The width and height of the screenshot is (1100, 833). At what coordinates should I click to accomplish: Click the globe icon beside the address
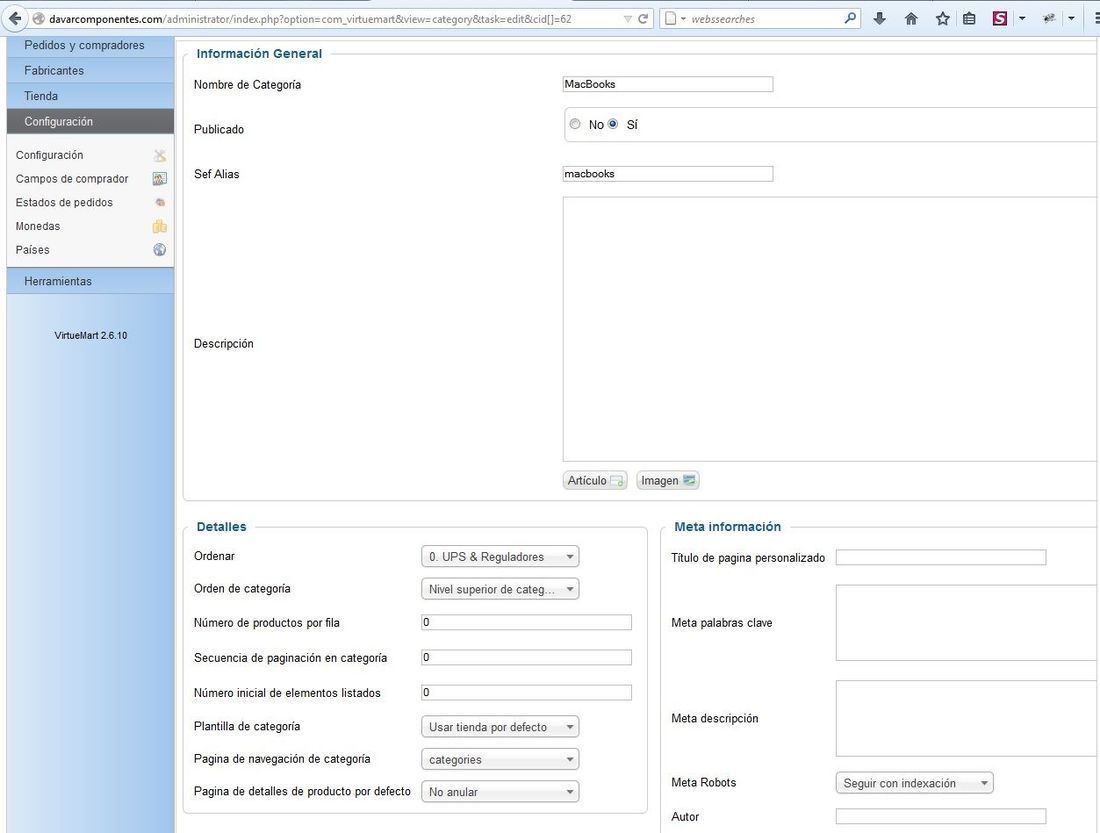click(x=39, y=19)
